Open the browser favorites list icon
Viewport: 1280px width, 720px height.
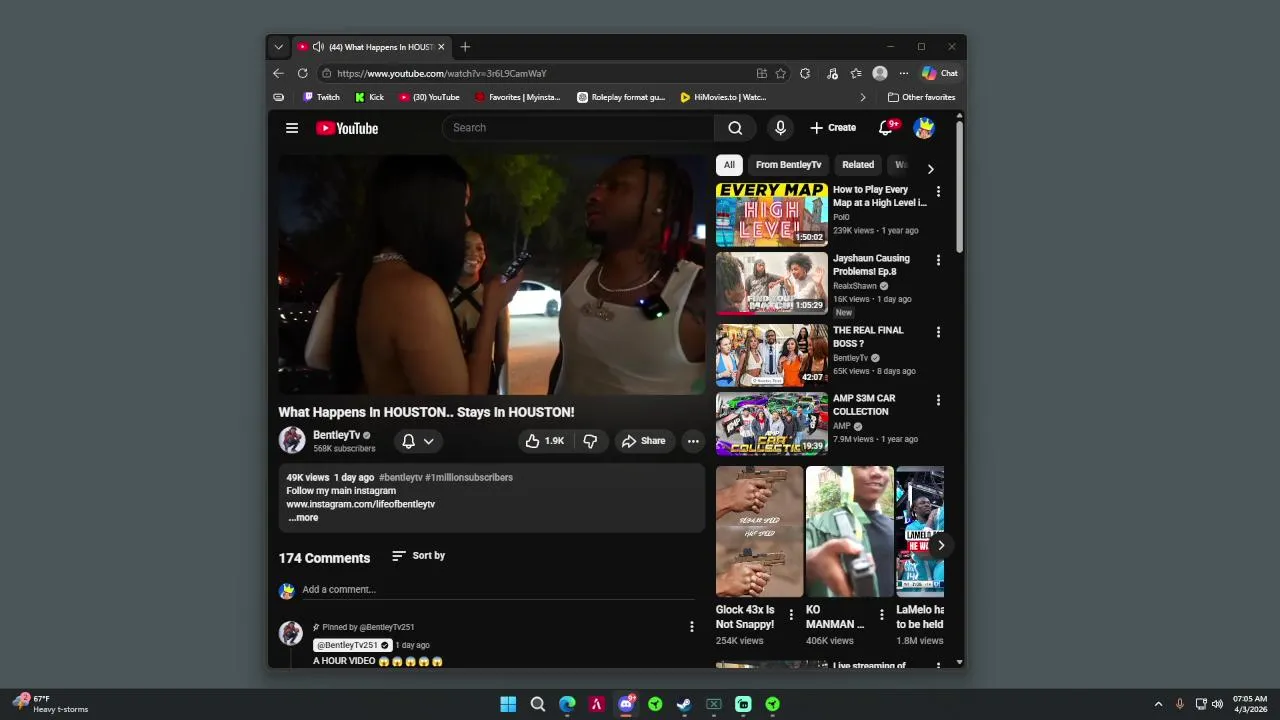(856, 73)
